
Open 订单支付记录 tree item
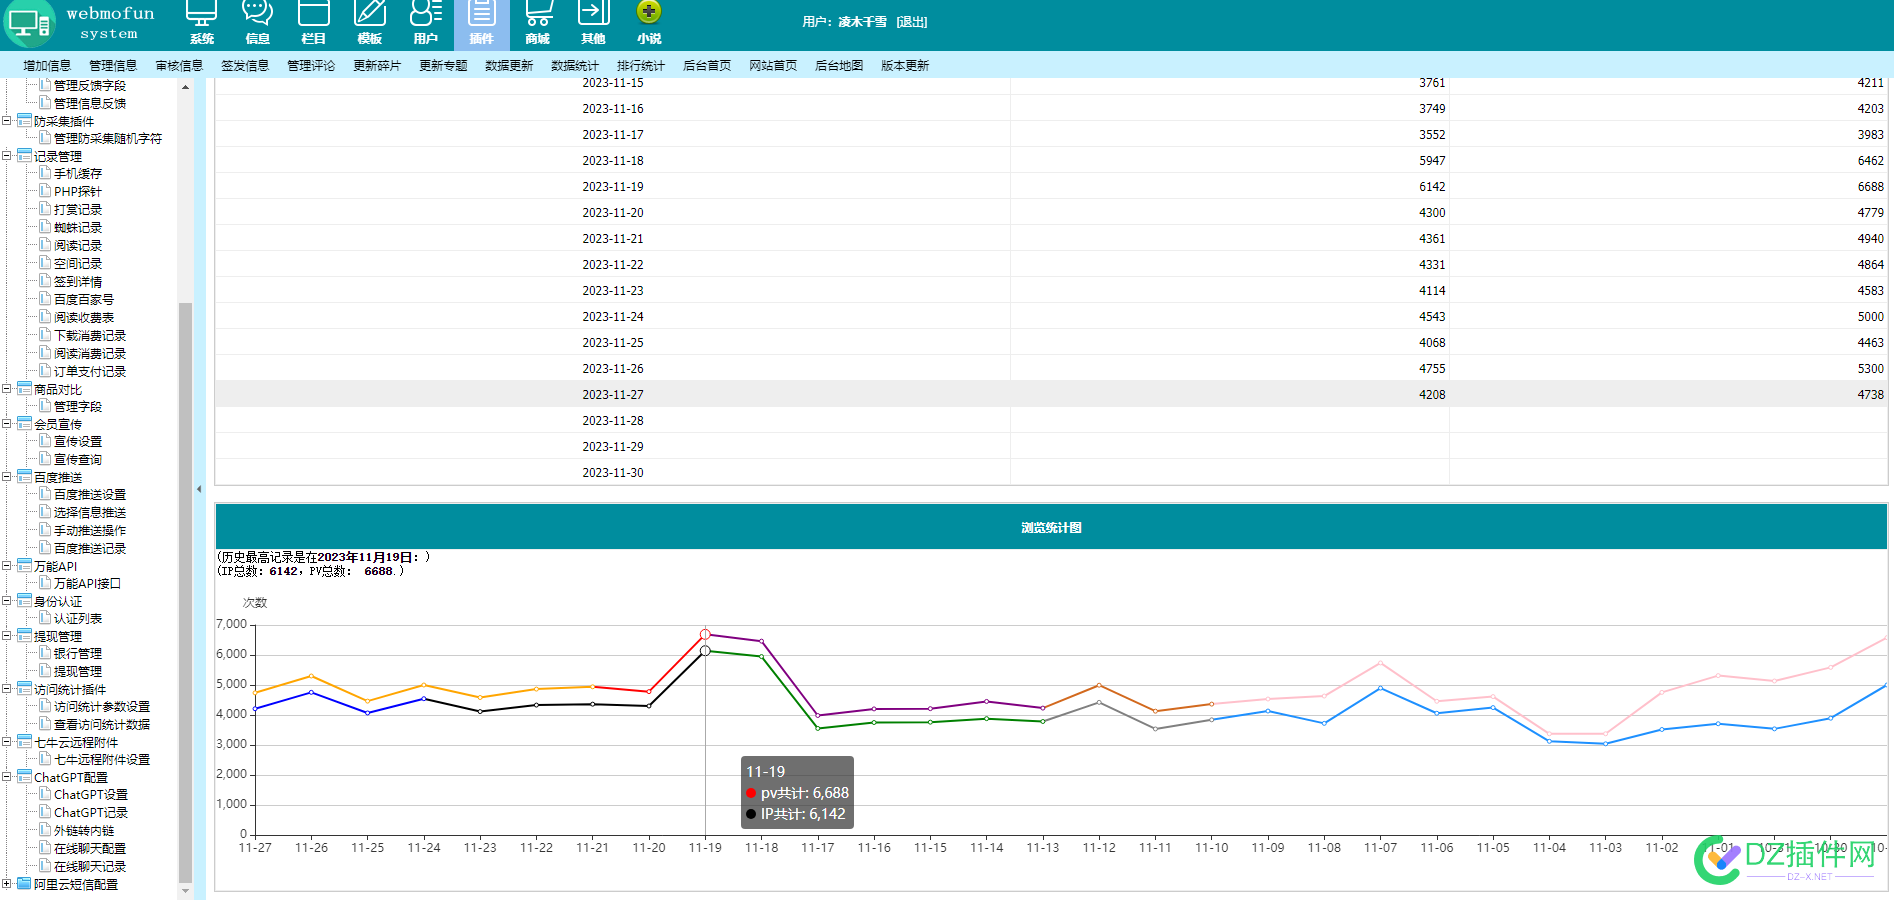coord(90,371)
